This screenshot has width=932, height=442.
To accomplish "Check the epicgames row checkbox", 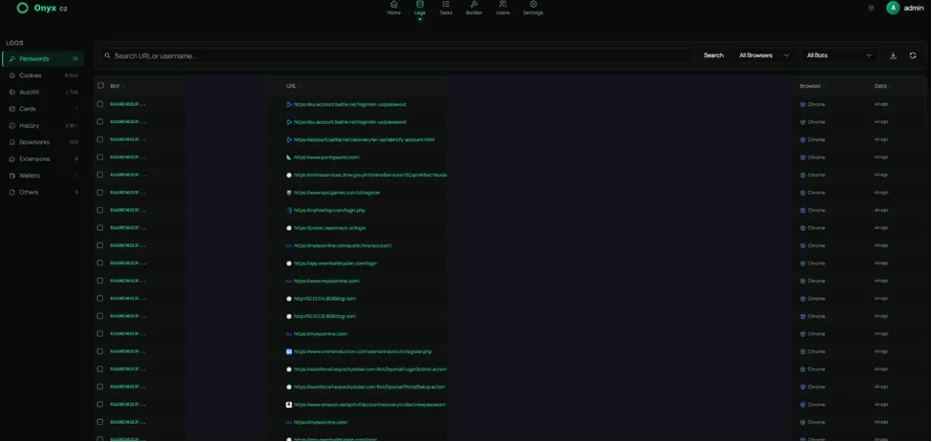I will click(x=100, y=192).
